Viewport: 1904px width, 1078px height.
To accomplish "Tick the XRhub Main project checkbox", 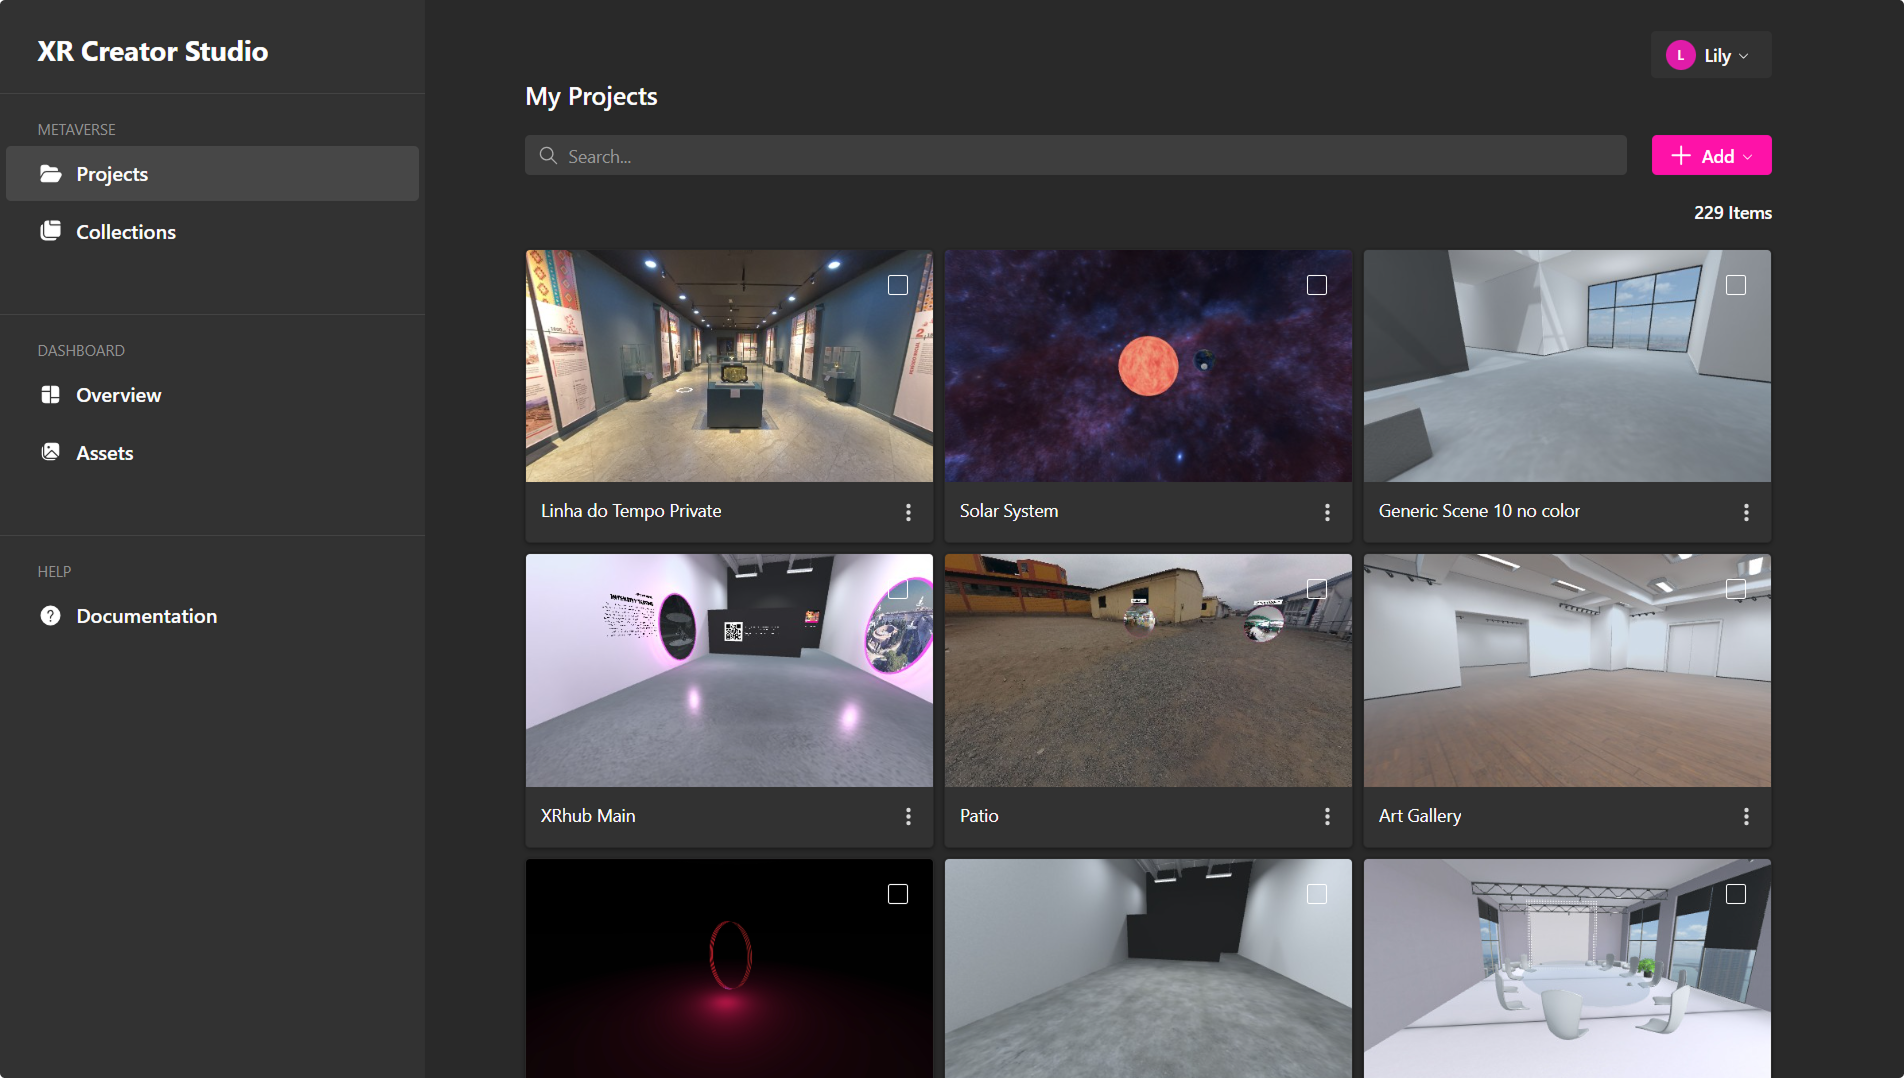I will [x=898, y=589].
